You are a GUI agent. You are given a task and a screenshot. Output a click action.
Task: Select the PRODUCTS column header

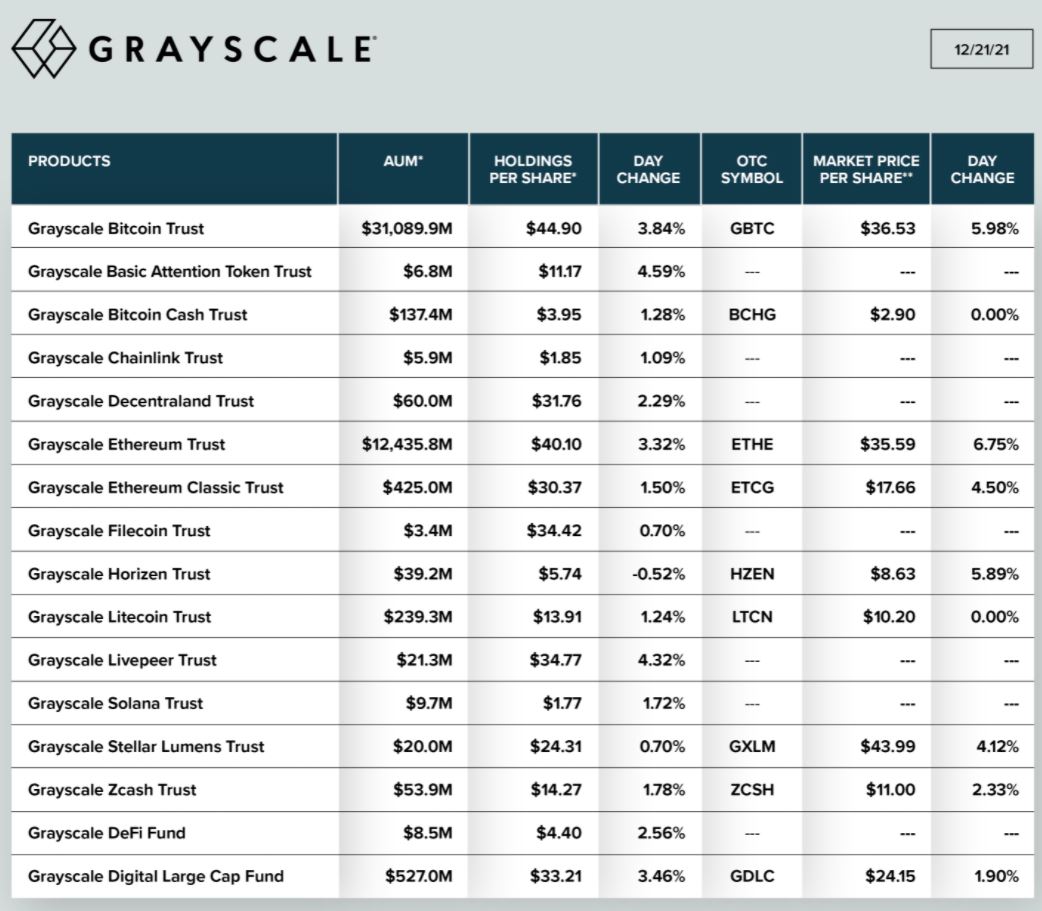(69, 161)
